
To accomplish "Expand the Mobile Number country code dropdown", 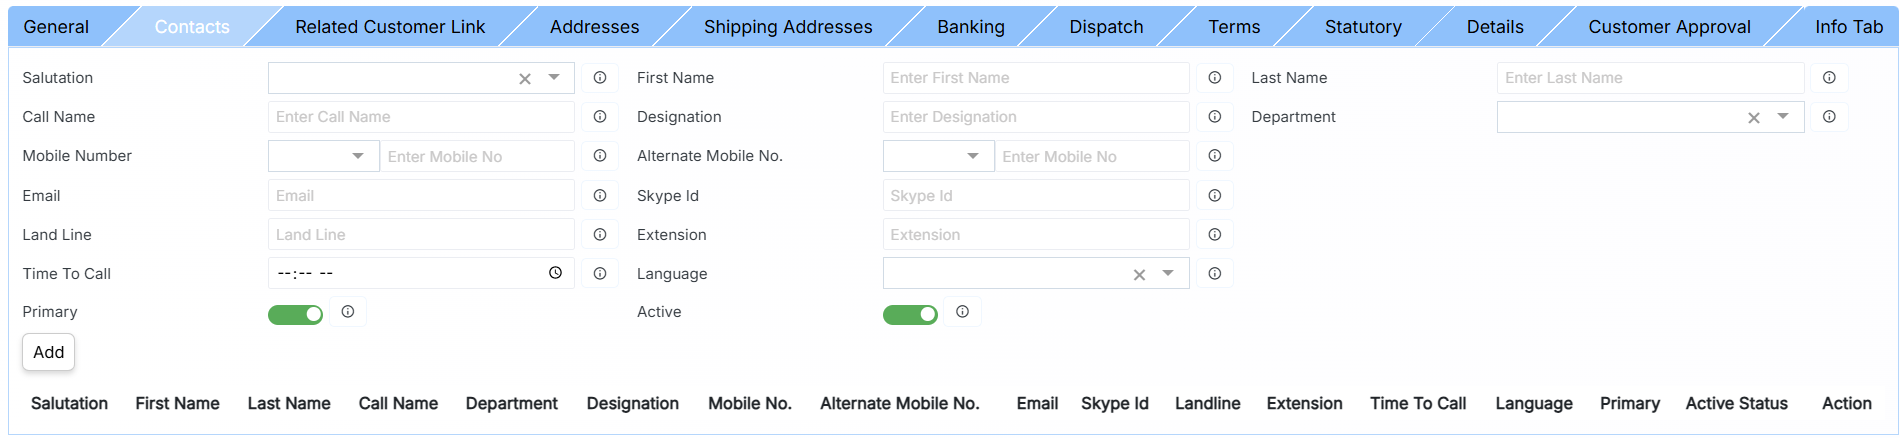I will (x=358, y=156).
